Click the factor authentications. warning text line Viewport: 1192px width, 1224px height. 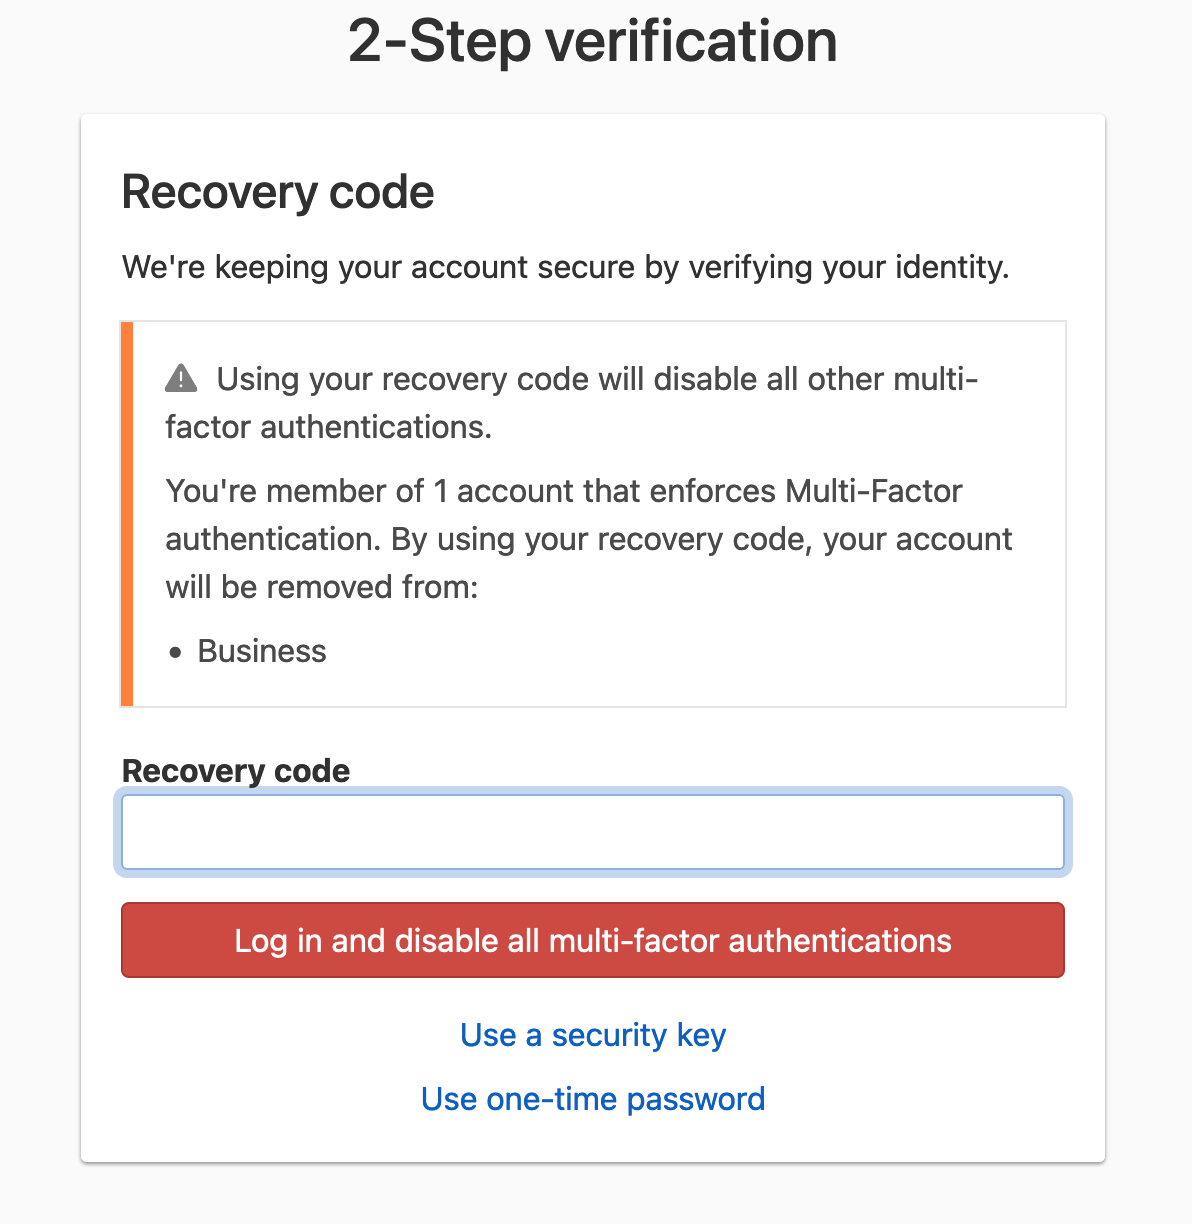[329, 428]
